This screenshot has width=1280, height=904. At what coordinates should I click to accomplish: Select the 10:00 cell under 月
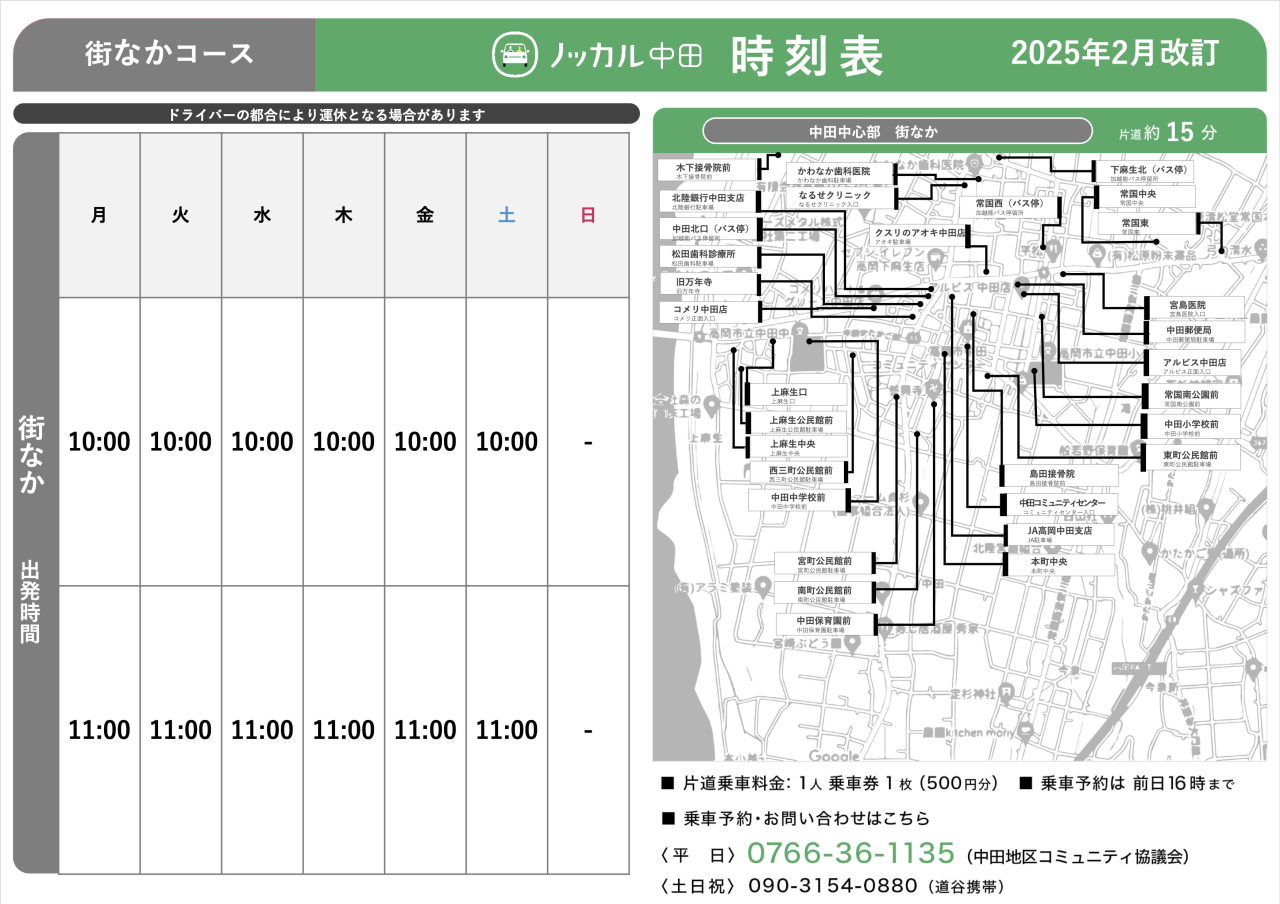[99, 442]
